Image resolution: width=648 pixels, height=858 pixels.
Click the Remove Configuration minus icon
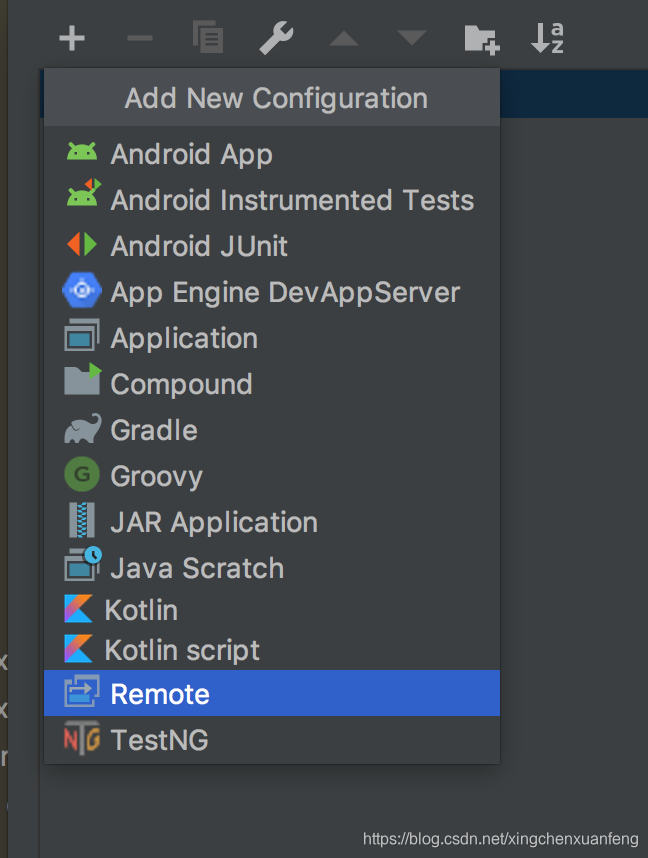[139, 38]
